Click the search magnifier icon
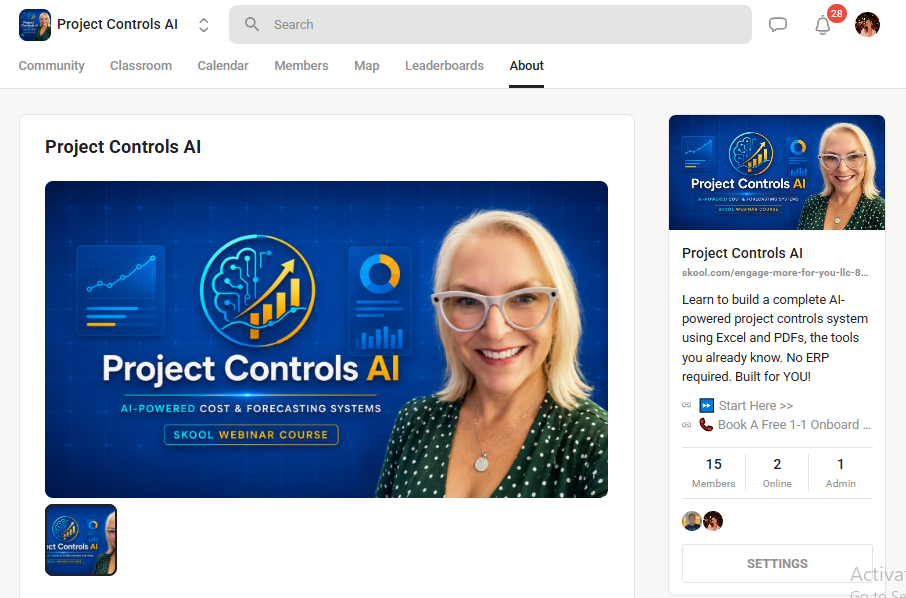This screenshot has width=906, height=598. (251, 24)
